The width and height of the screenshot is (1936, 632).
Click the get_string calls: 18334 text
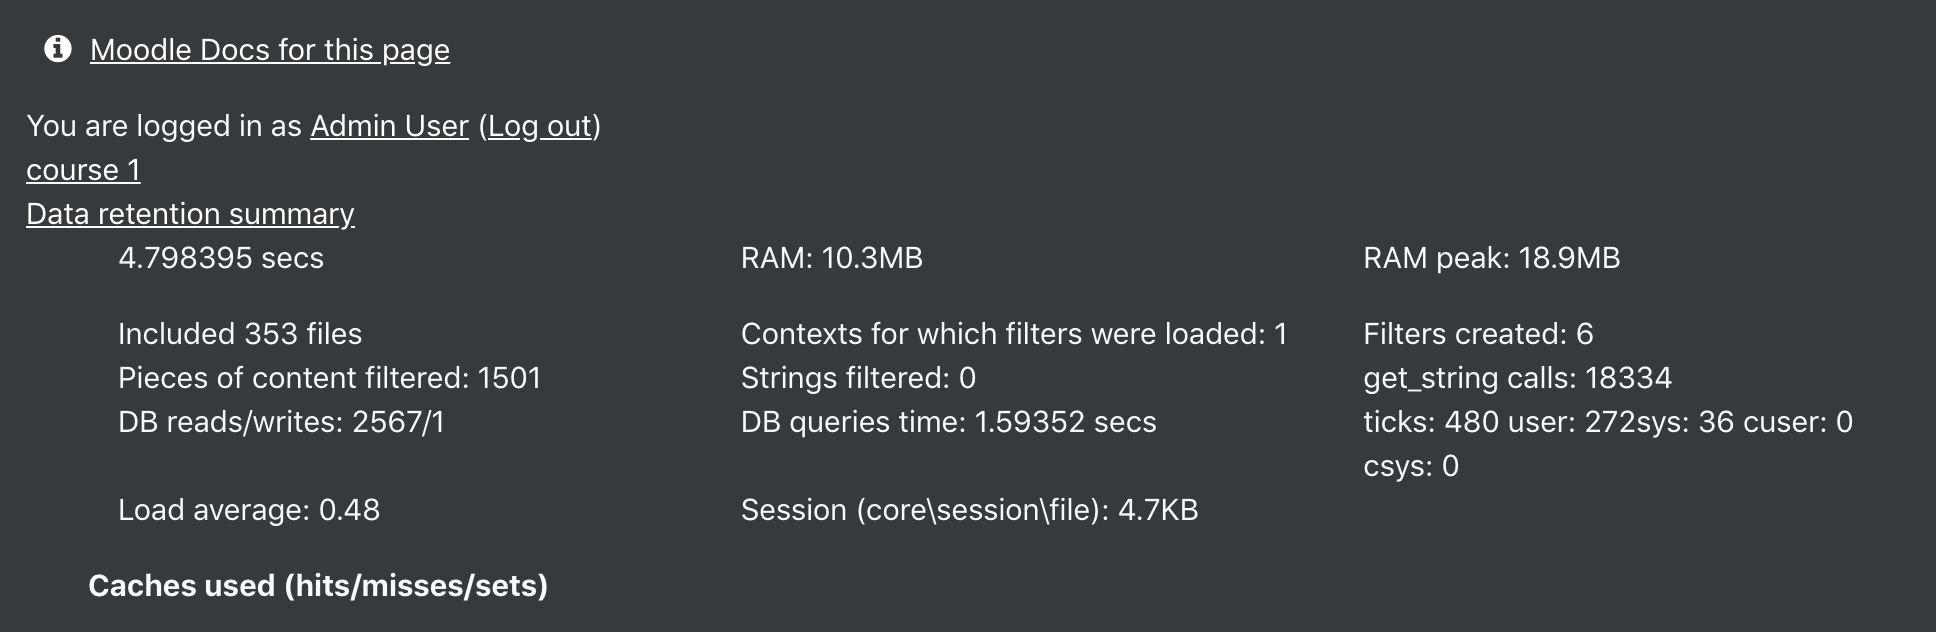click(1517, 378)
